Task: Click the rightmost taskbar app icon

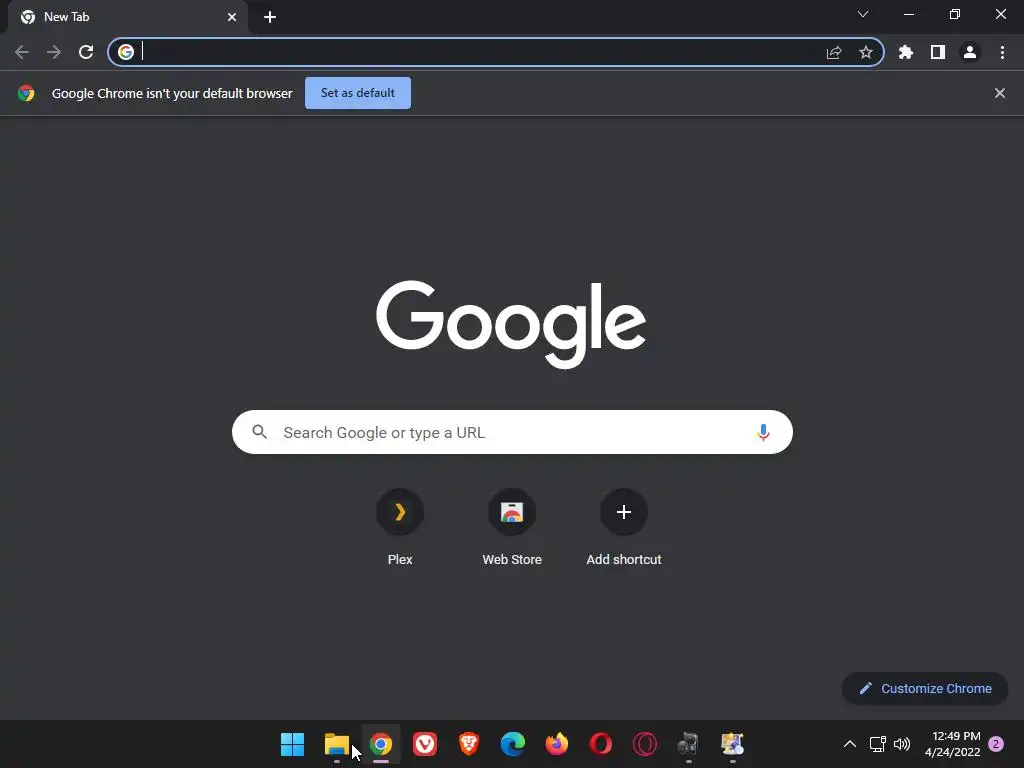Action: tap(733, 744)
